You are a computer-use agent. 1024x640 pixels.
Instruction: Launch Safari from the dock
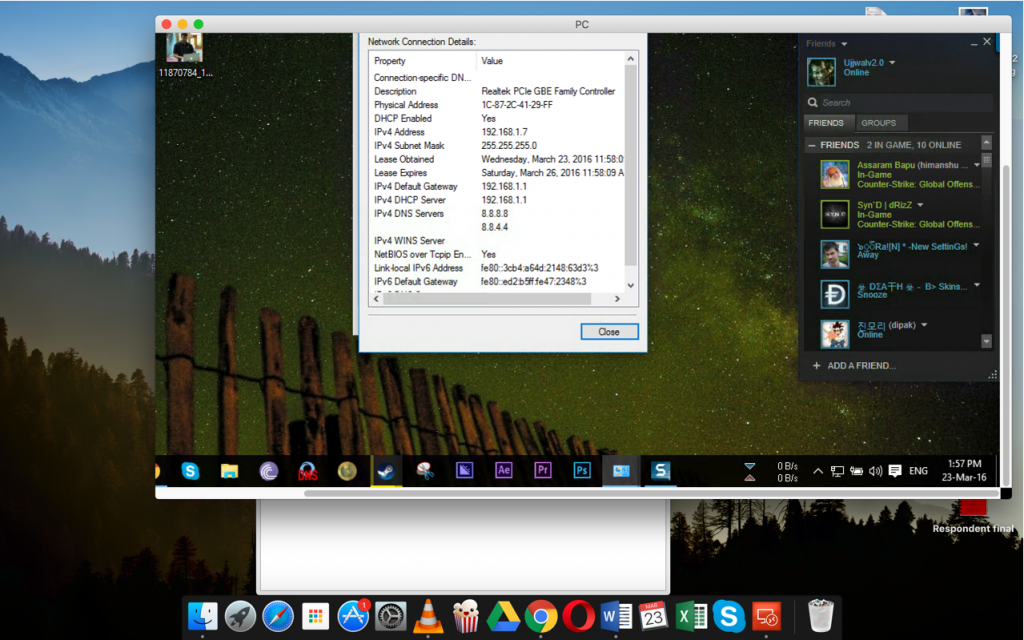pos(278,616)
